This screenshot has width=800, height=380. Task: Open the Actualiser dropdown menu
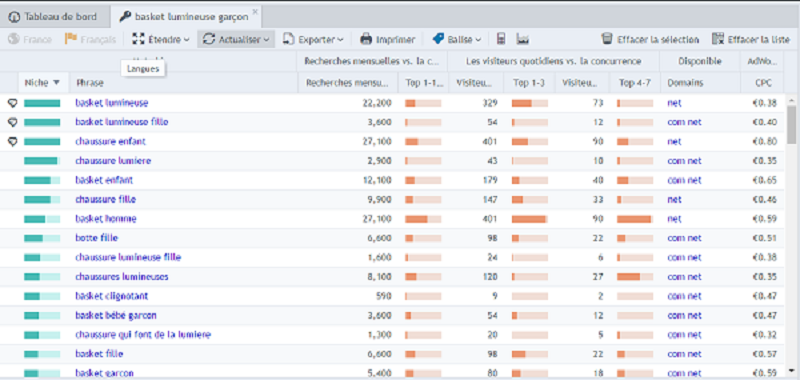pos(236,39)
